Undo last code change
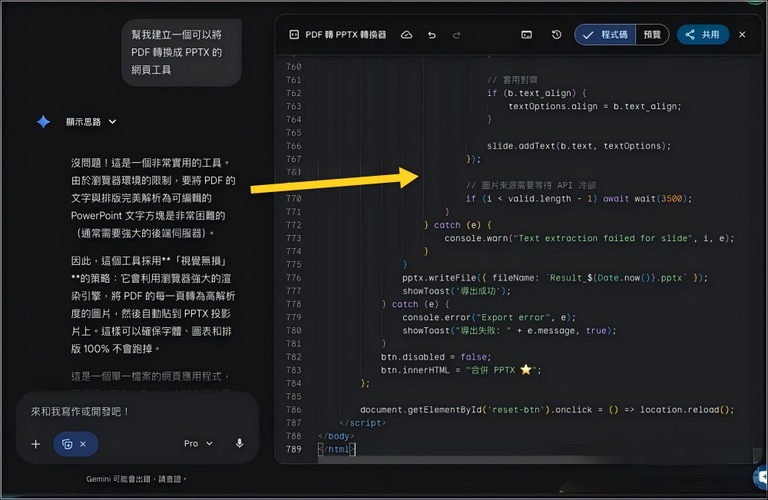The image size is (768, 500). 432,35
